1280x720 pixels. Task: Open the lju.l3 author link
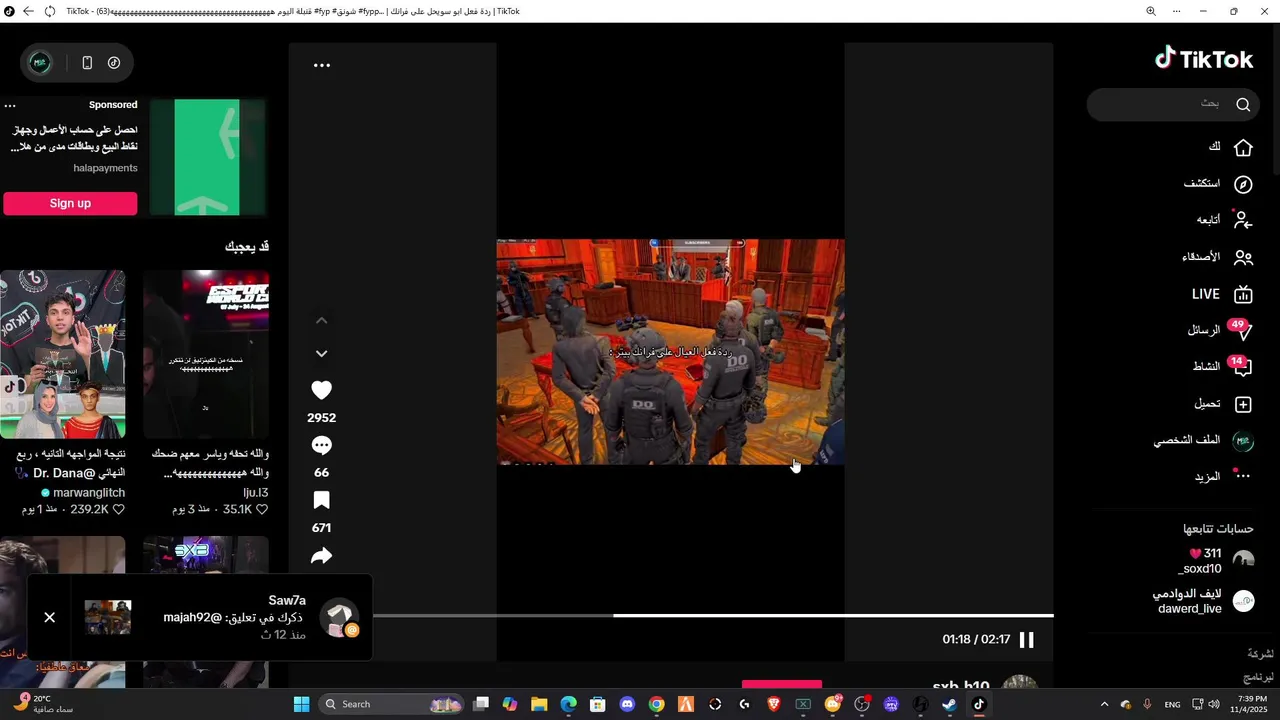[x=256, y=493]
